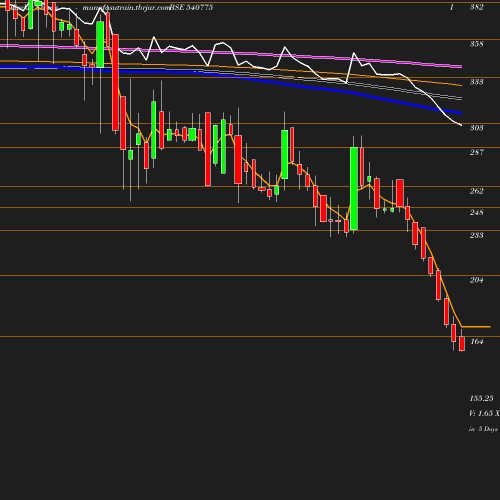This screenshot has height=500, width=500.
Task: Click the 333 price axis label
Action: pyautogui.click(x=477, y=82)
